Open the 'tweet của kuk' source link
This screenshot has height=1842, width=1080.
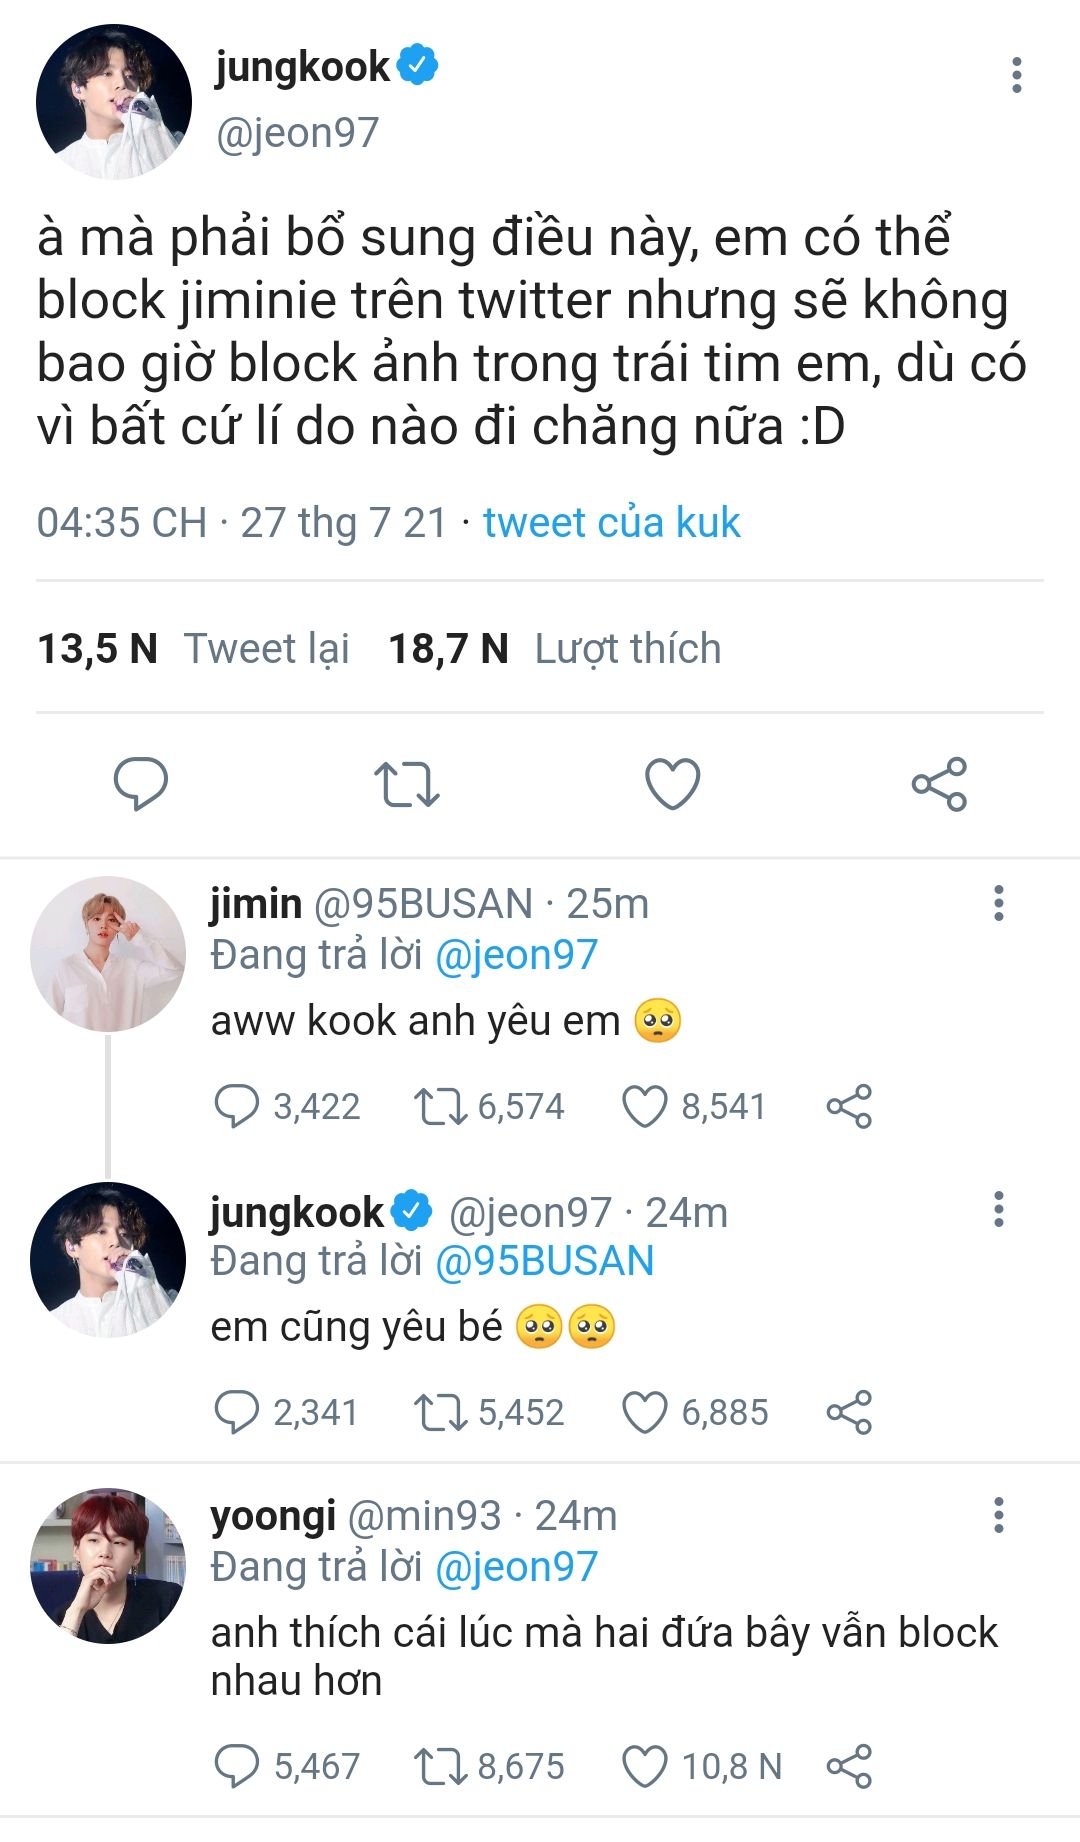pos(611,523)
